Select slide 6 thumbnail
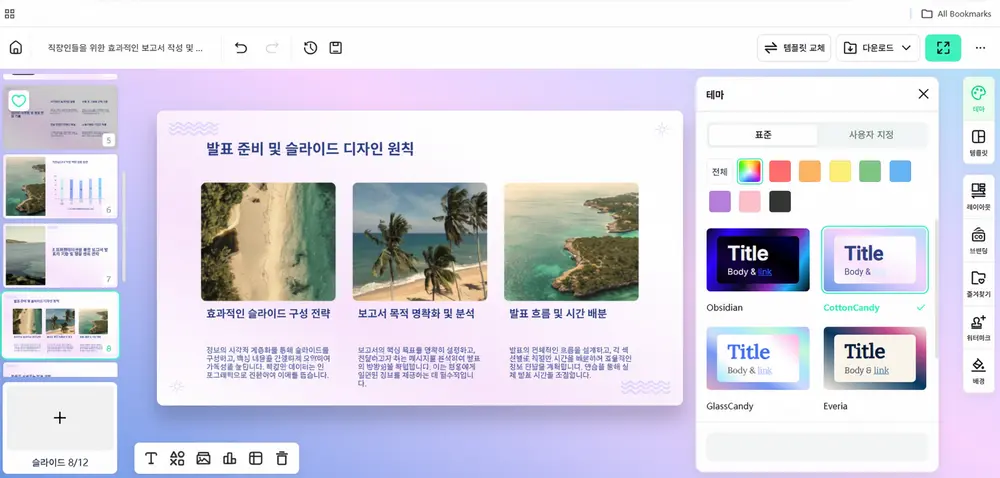The height and width of the screenshot is (478, 1000). [x=60, y=186]
